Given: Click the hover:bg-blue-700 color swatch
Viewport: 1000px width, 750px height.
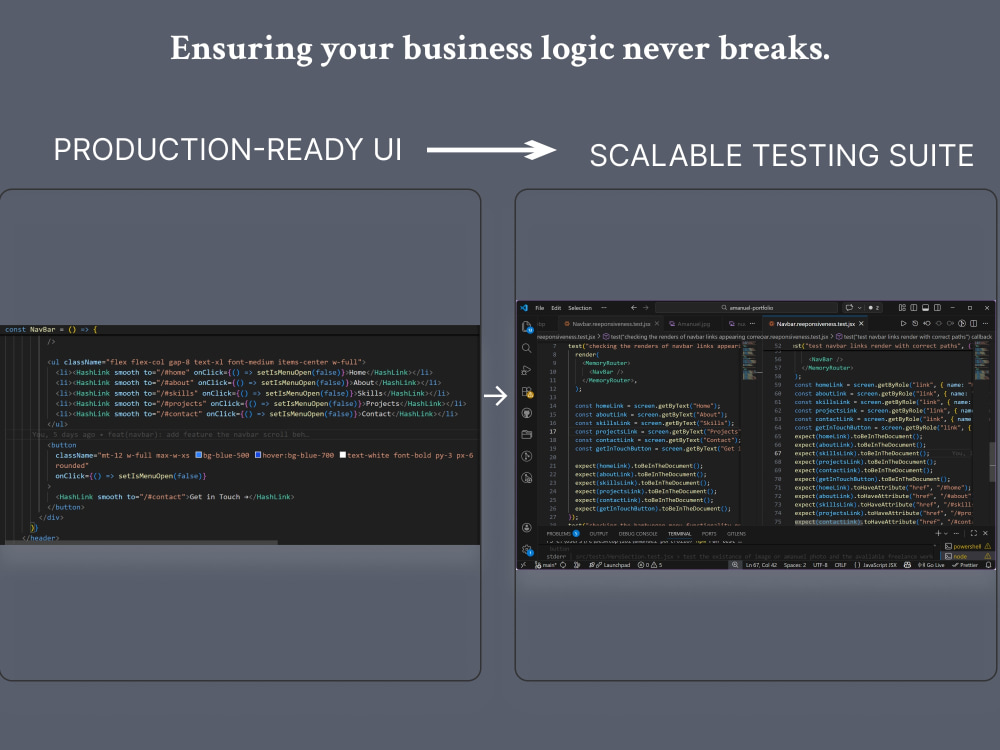Looking at the screenshot, I should (258, 455).
